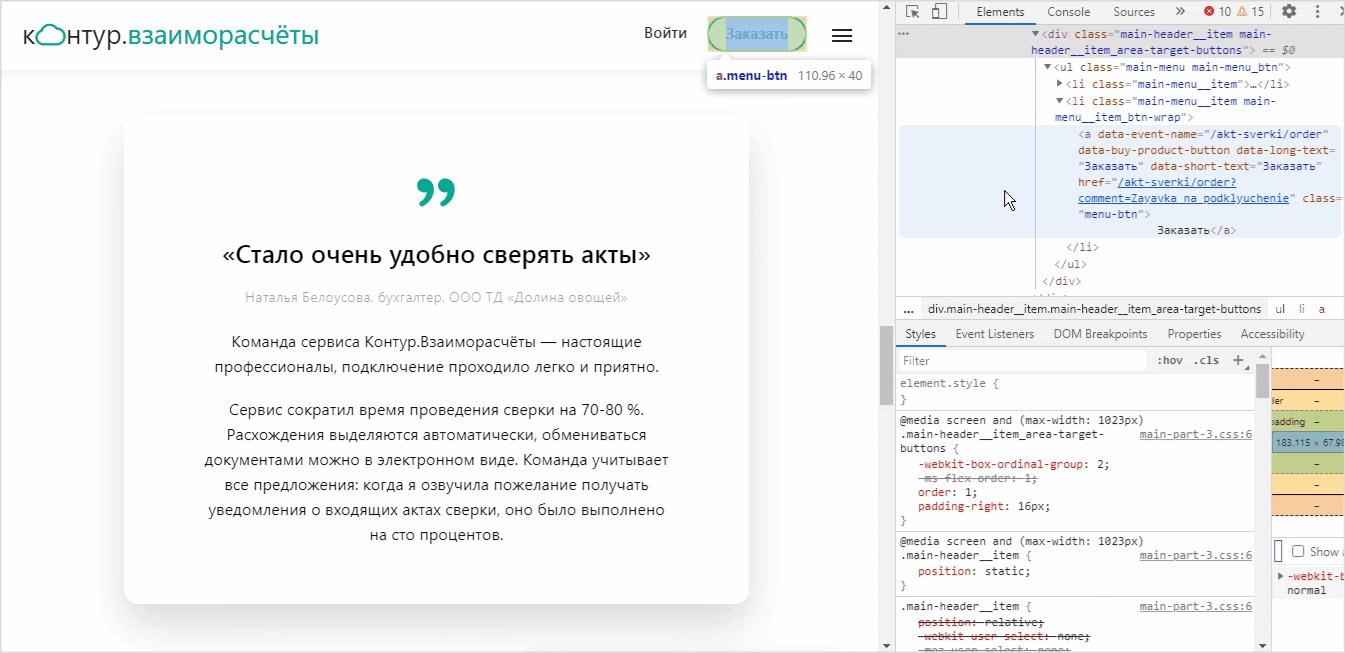Click the webpage vertical scrollbar thumb
The height and width of the screenshot is (653, 1345).
pos(886,365)
